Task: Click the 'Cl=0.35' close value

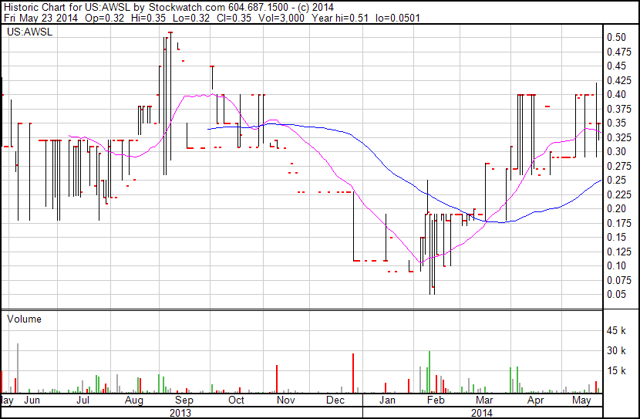Action: 234,18
